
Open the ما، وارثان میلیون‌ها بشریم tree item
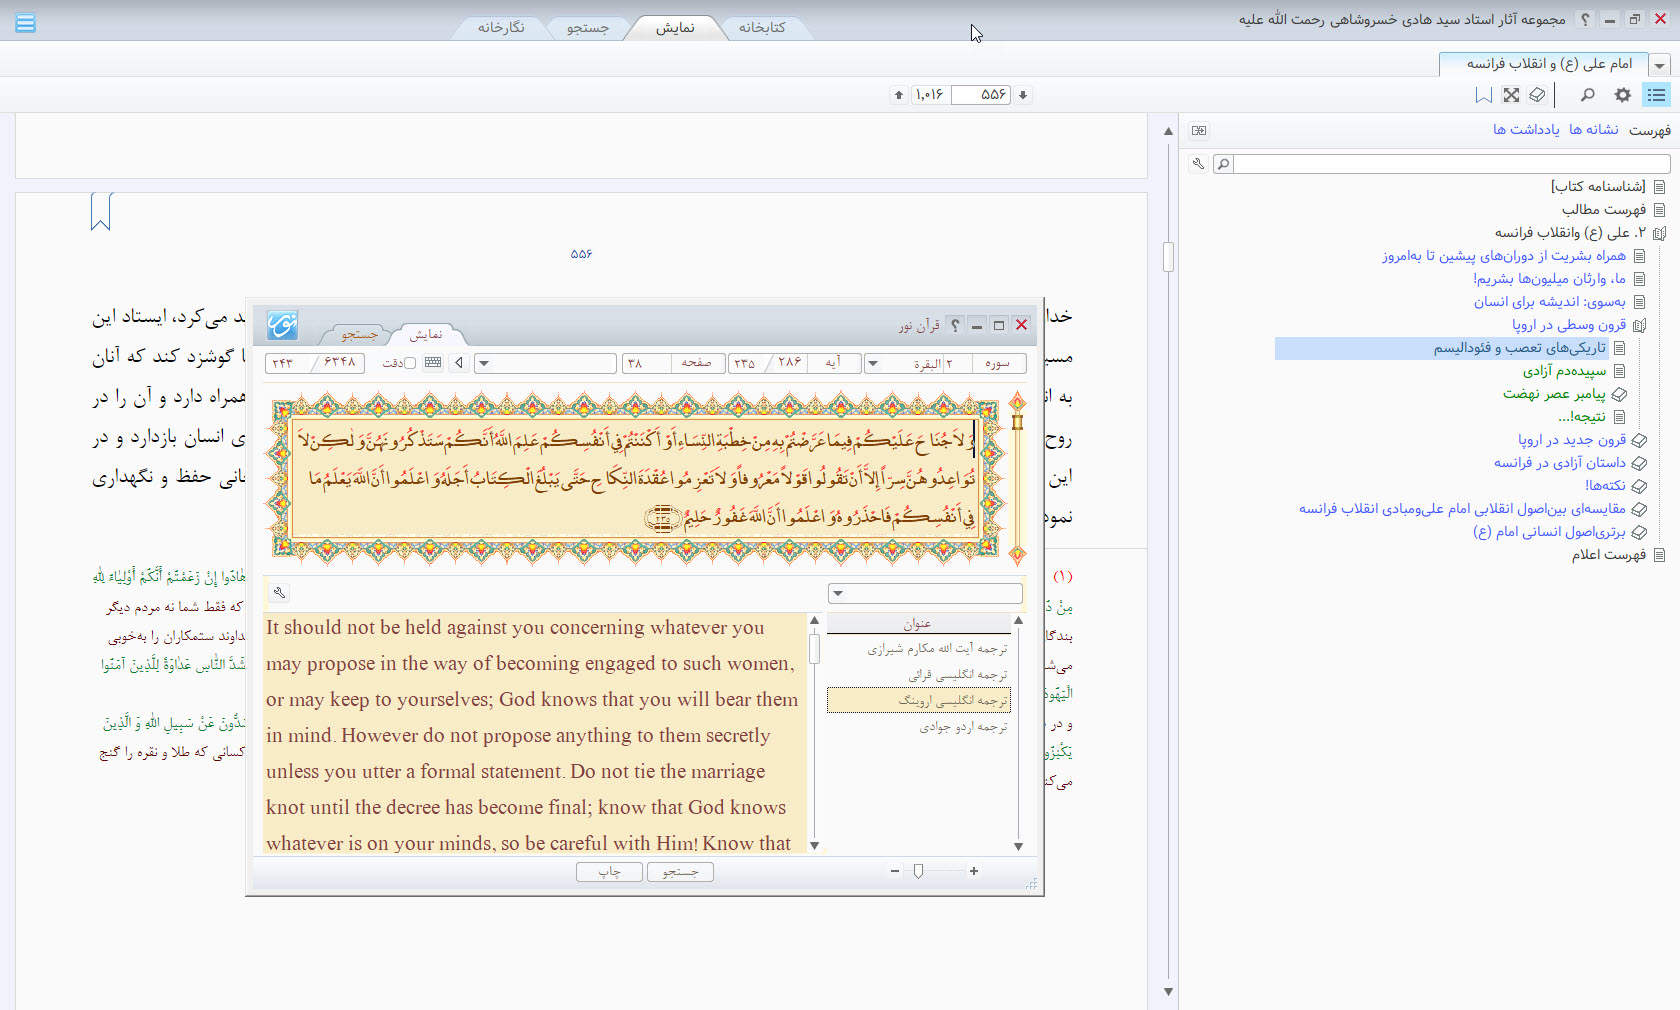pyautogui.click(x=1549, y=279)
